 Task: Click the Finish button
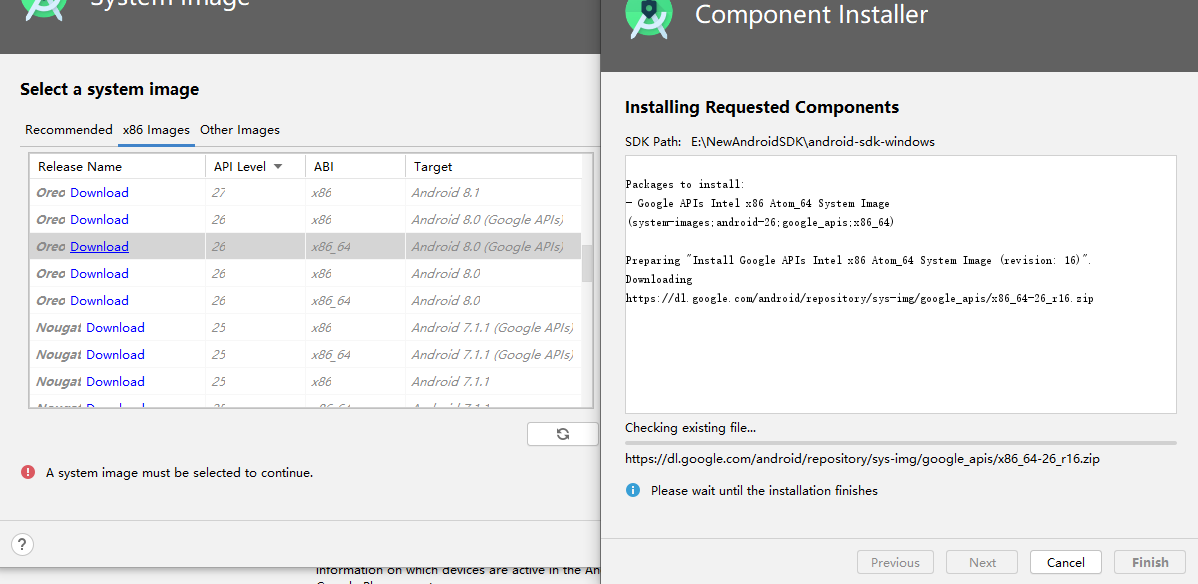pos(1151,563)
